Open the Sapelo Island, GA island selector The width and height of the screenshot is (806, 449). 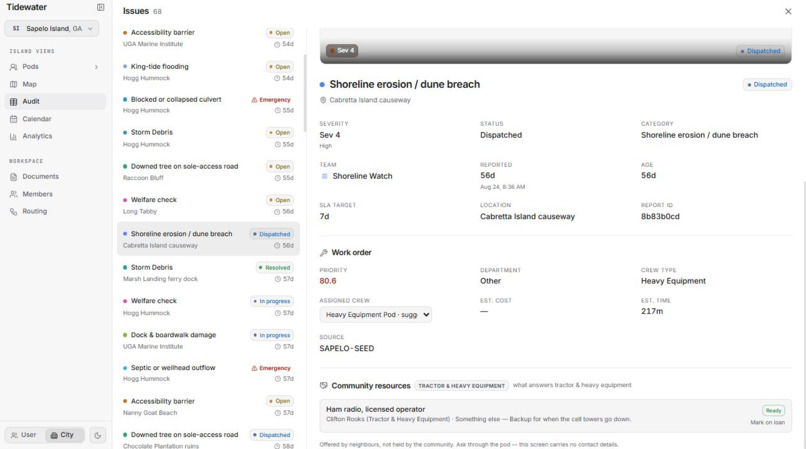[51, 29]
